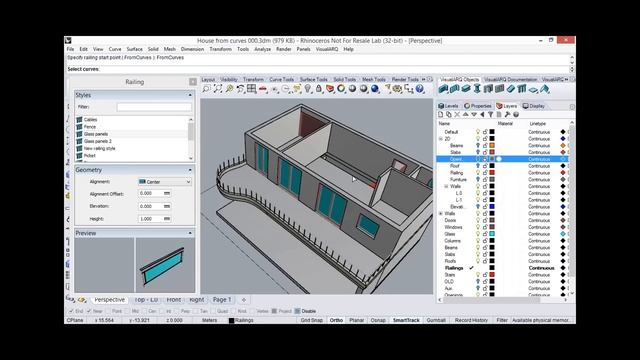Select the VisualARQ Slab tool
The height and width of the screenshot is (360, 640).
[533, 89]
